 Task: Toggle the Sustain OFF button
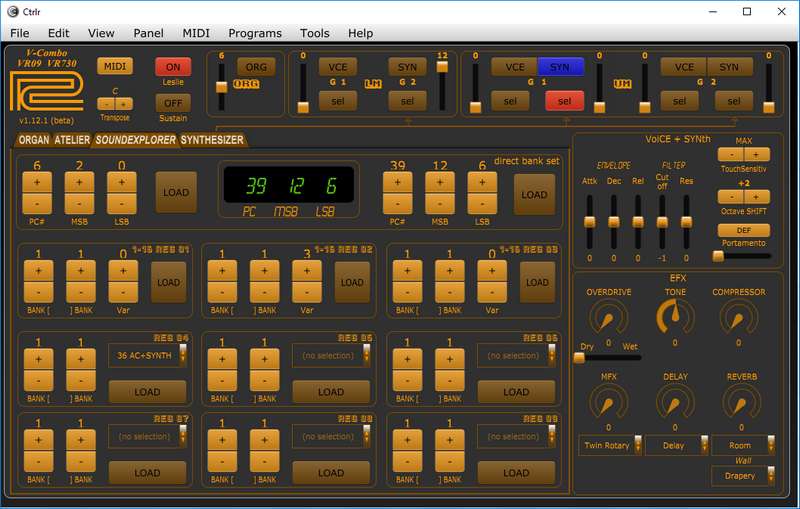pyautogui.click(x=173, y=102)
